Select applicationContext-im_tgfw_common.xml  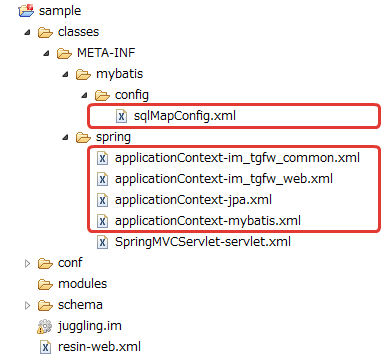pos(237,158)
